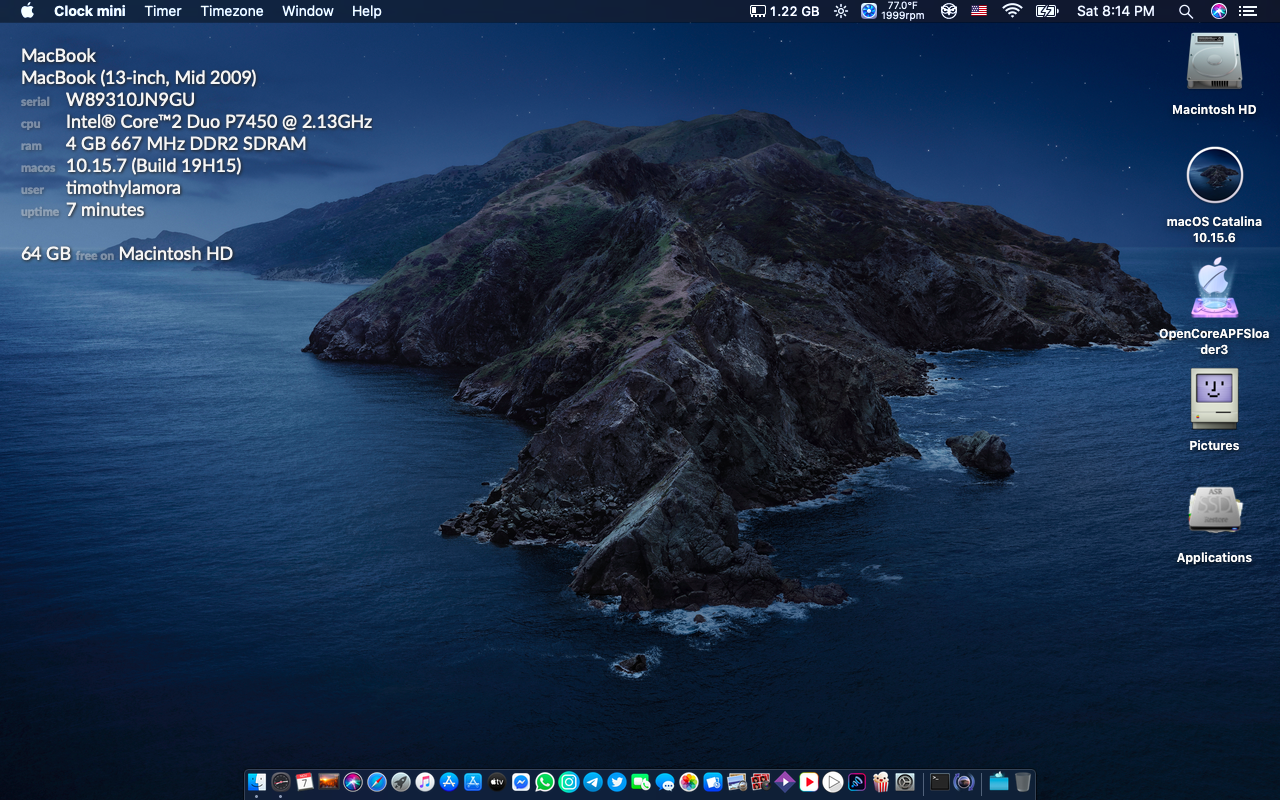Open Spotlight search magnifier
Screen dimensions: 1280x800
click(1186, 11)
